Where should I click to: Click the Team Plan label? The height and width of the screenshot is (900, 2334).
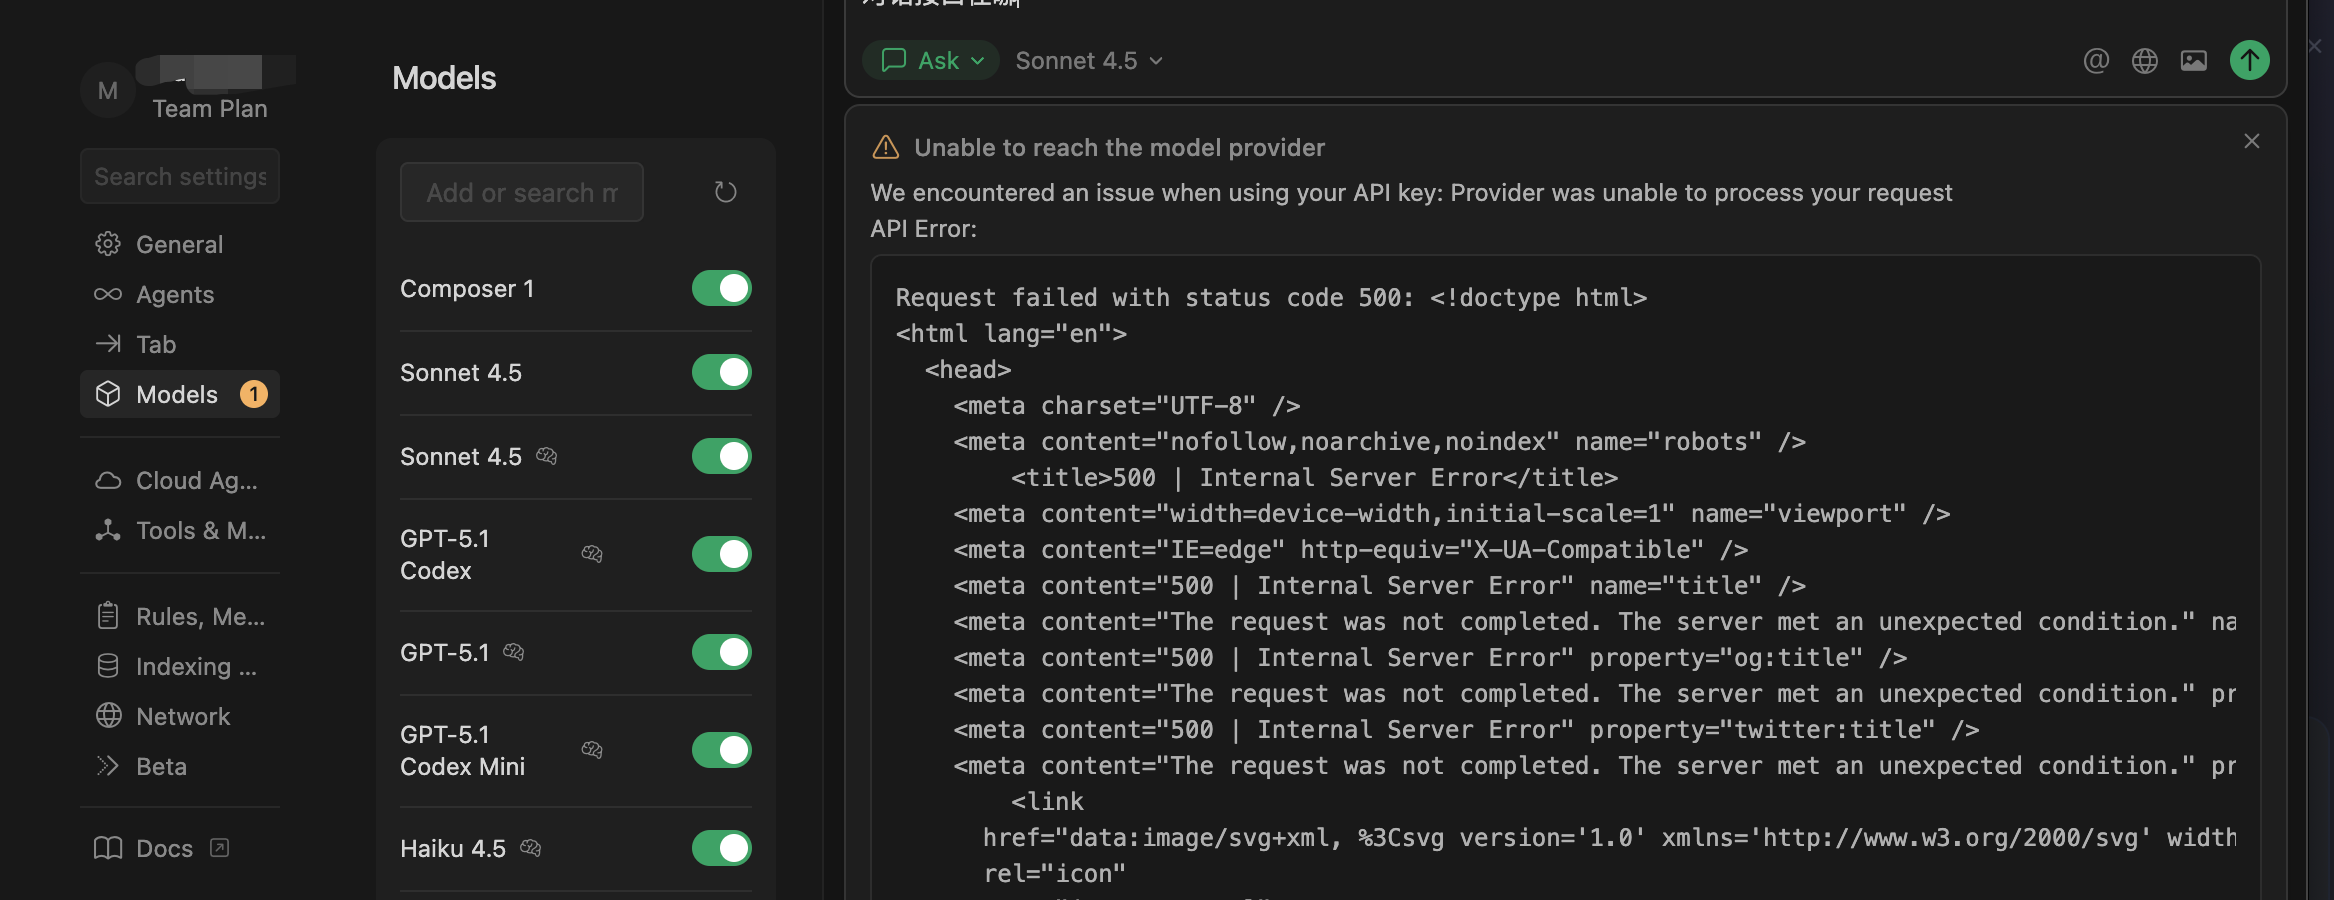click(x=210, y=109)
